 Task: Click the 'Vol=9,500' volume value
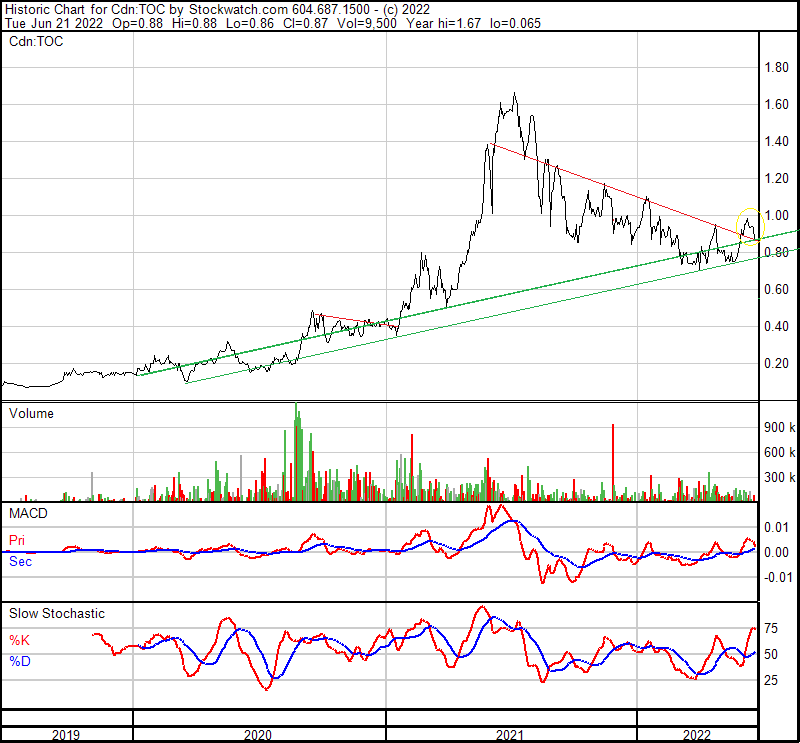tap(368, 23)
